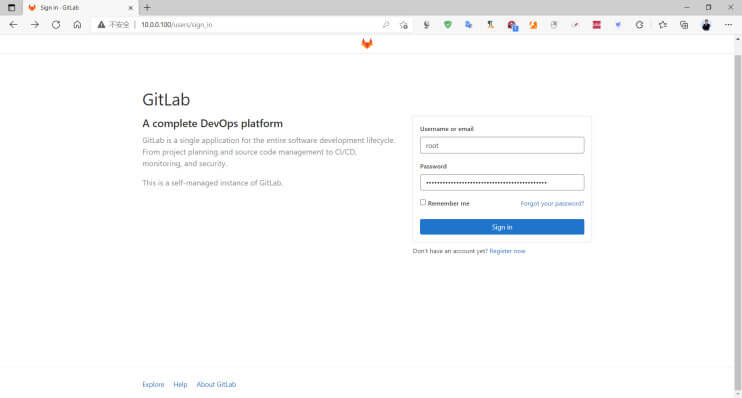This screenshot has width=742, height=398.
Task: Select the Sign in · GitLab tab
Action: click(80, 8)
